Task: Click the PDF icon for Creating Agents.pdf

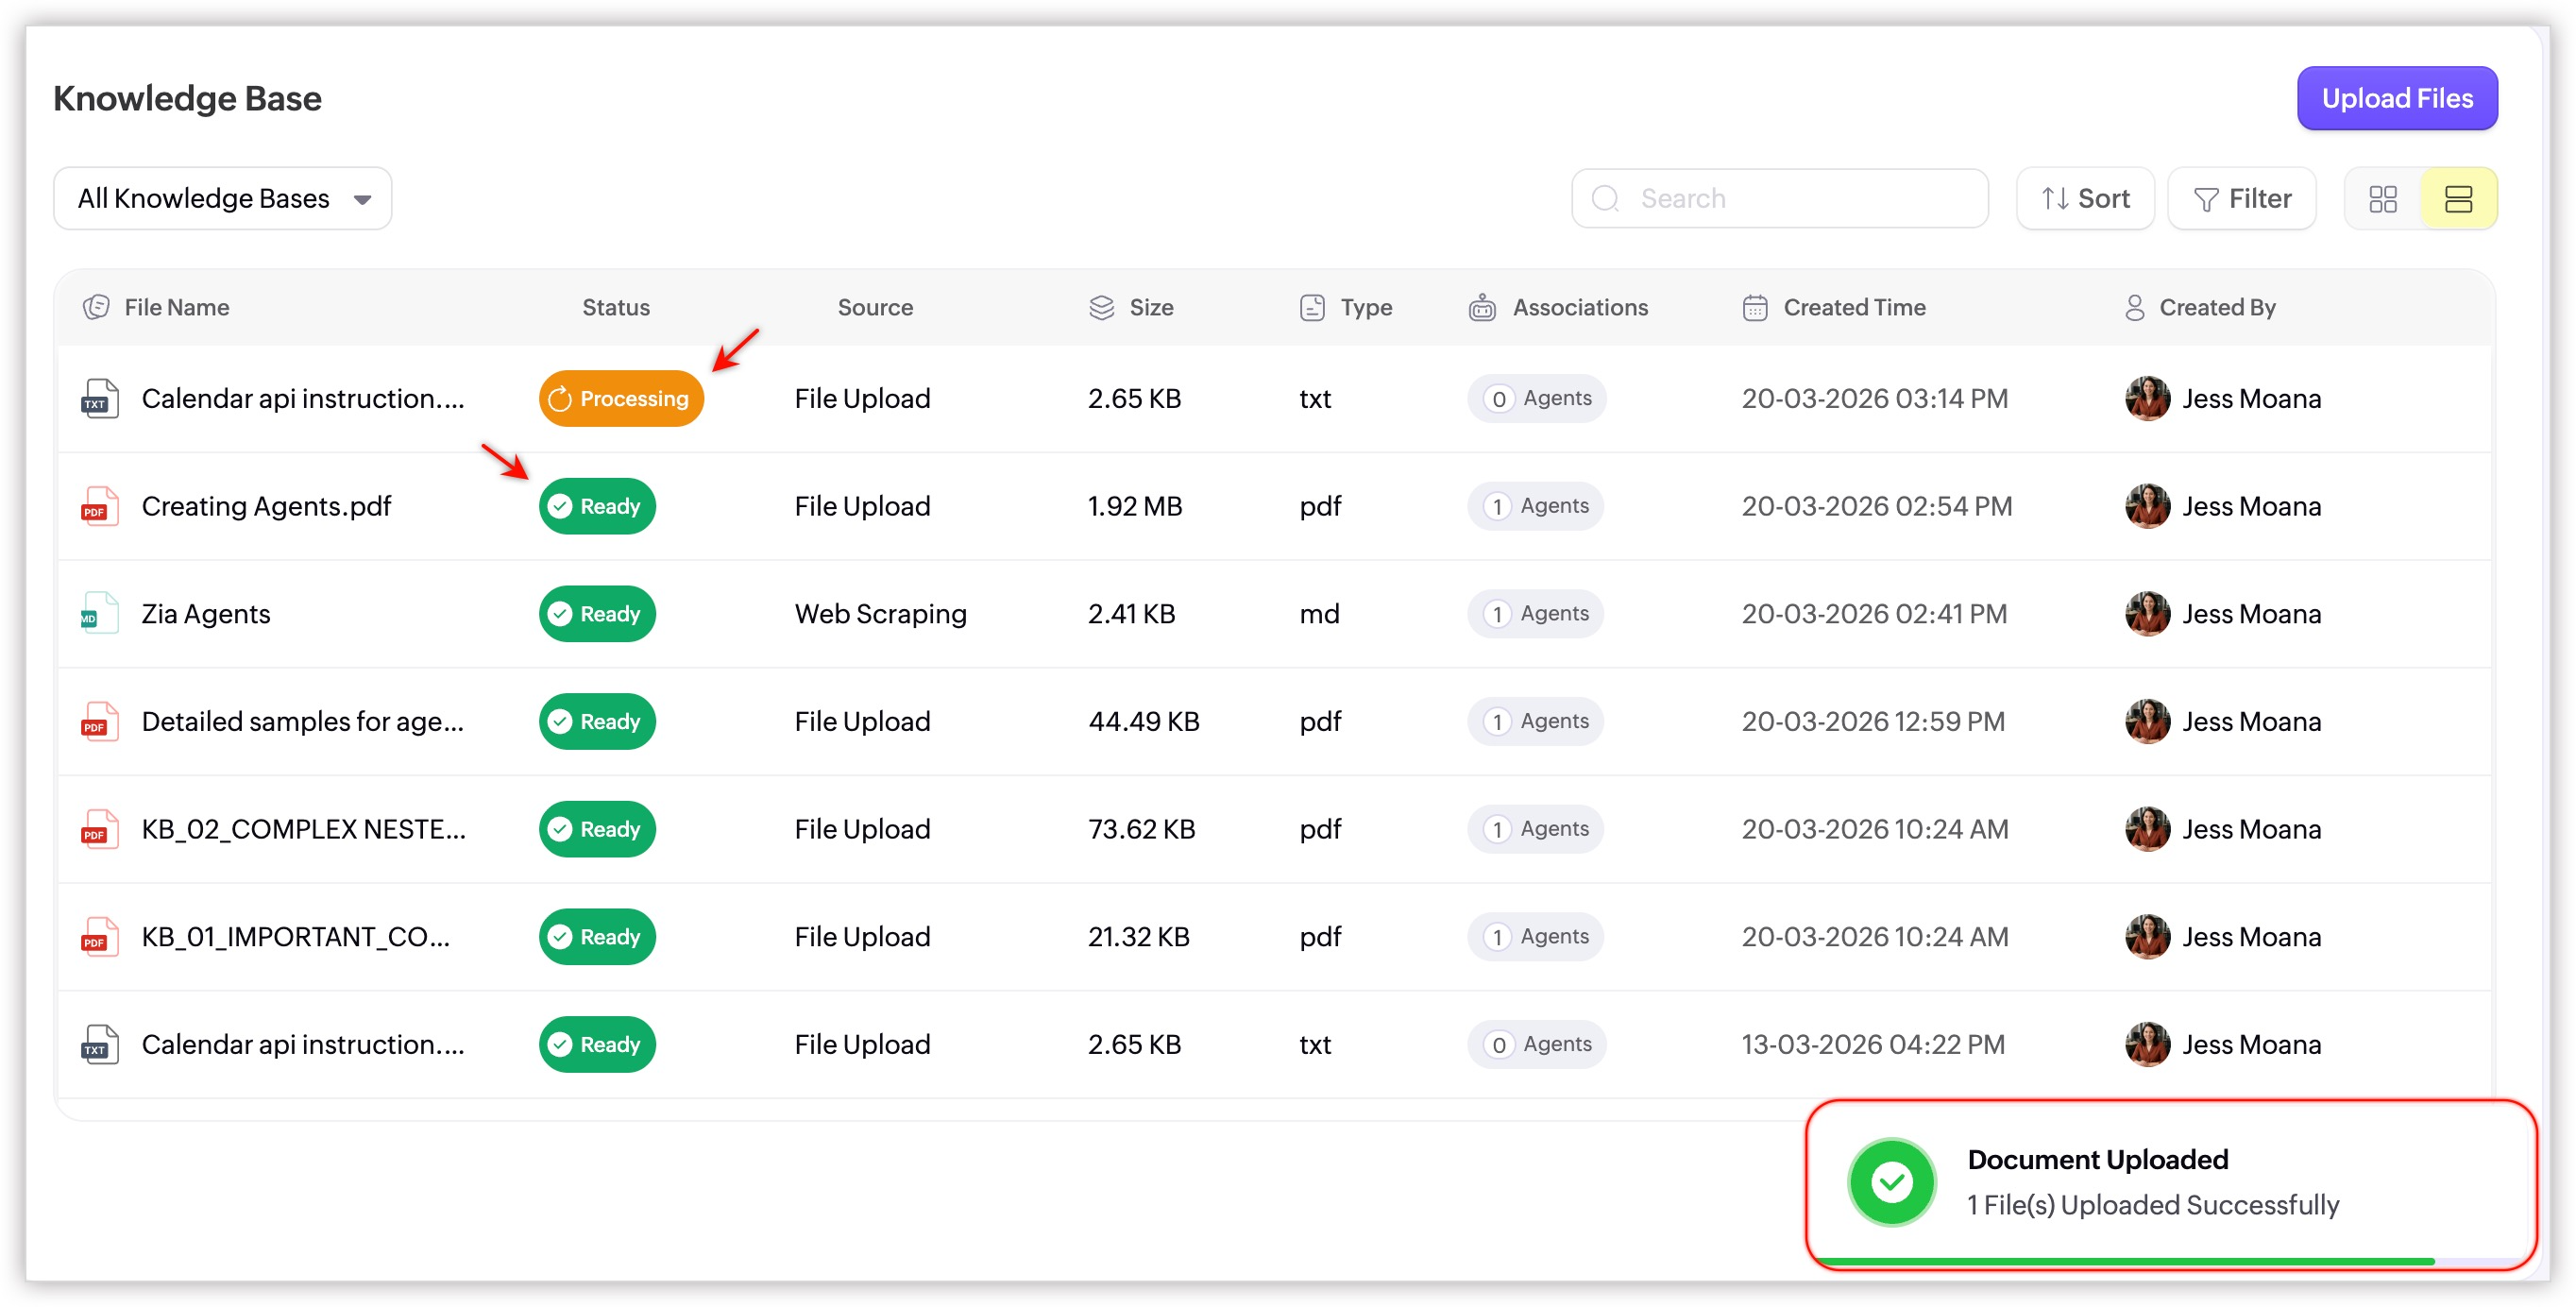Action: pos(99,506)
